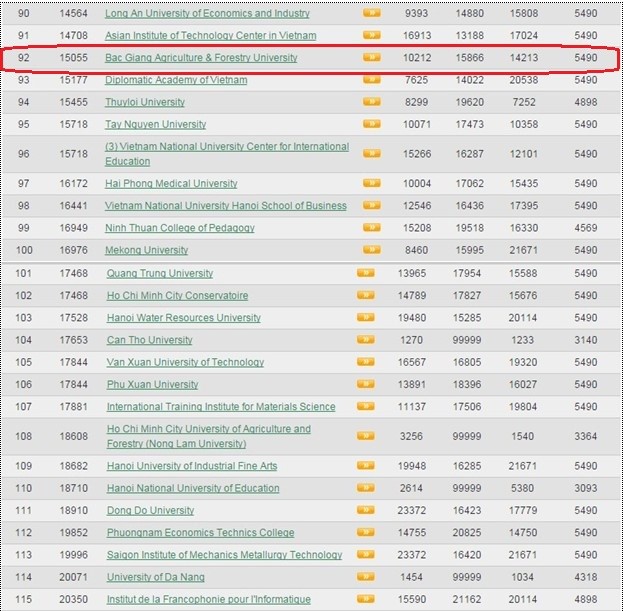The height and width of the screenshot is (611, 623).
Task: Visit Ninh Thuan College of Pedagogy link
Action: [x=180, y=228]
